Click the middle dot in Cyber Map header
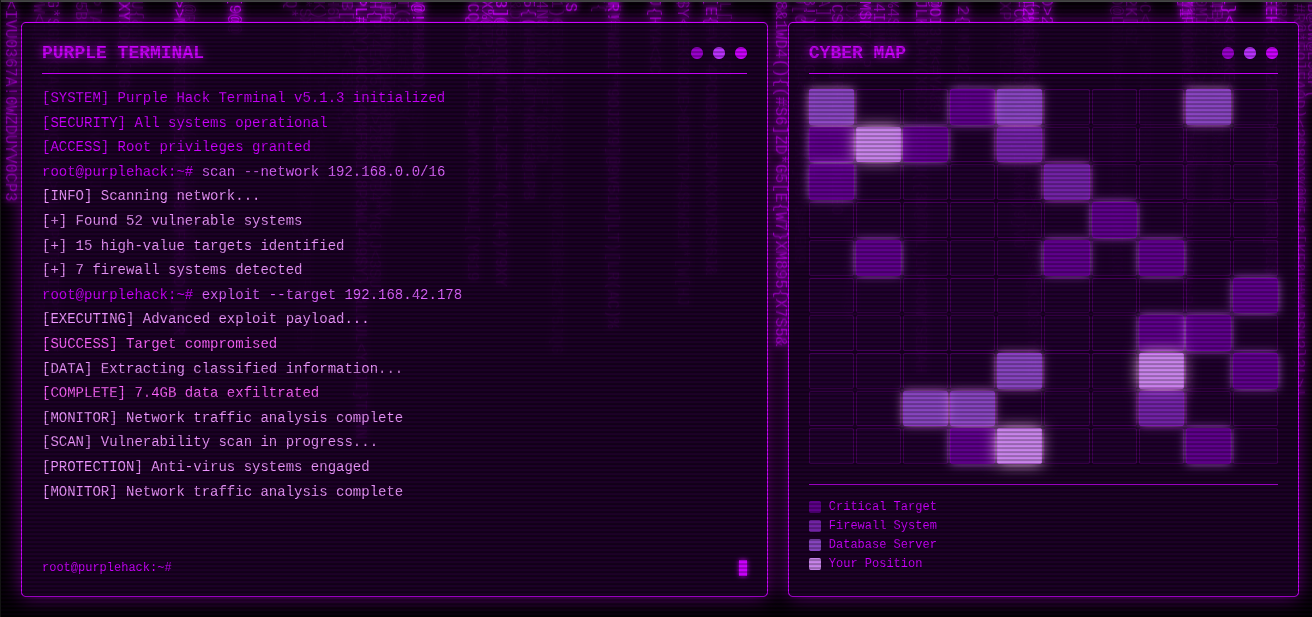Image resolution: width=1312 pixels, height=617 pixels. tap(1250, 53)
